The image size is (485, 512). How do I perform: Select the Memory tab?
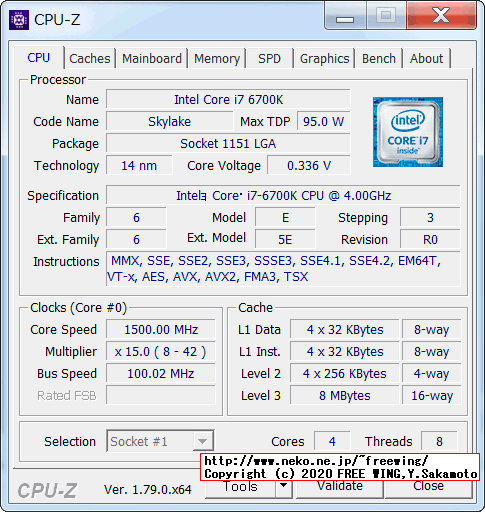(217, 58)
